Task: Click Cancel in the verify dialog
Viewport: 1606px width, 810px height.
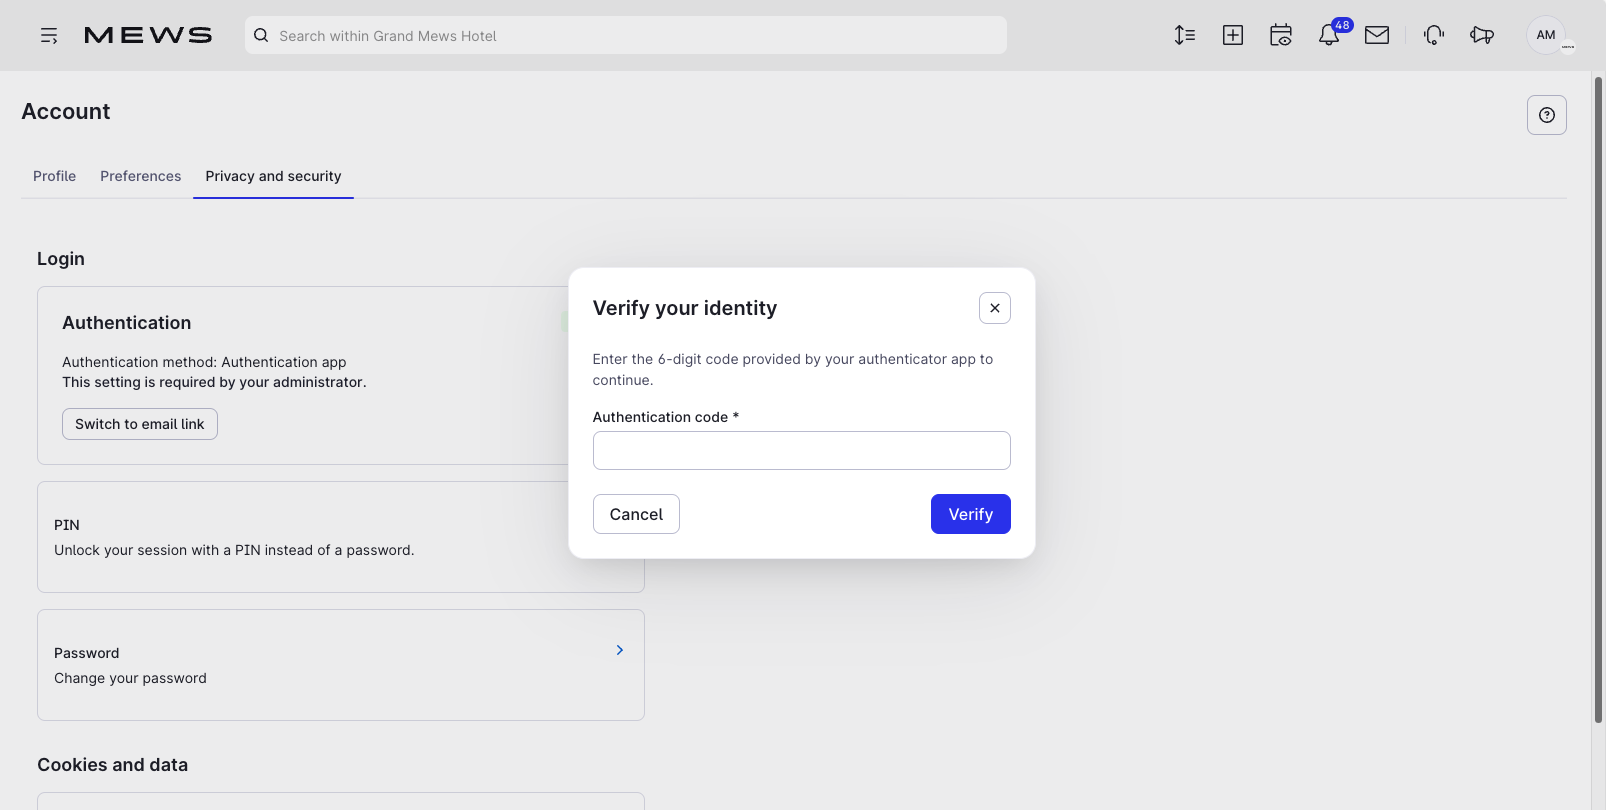Action: coord(636,514)
